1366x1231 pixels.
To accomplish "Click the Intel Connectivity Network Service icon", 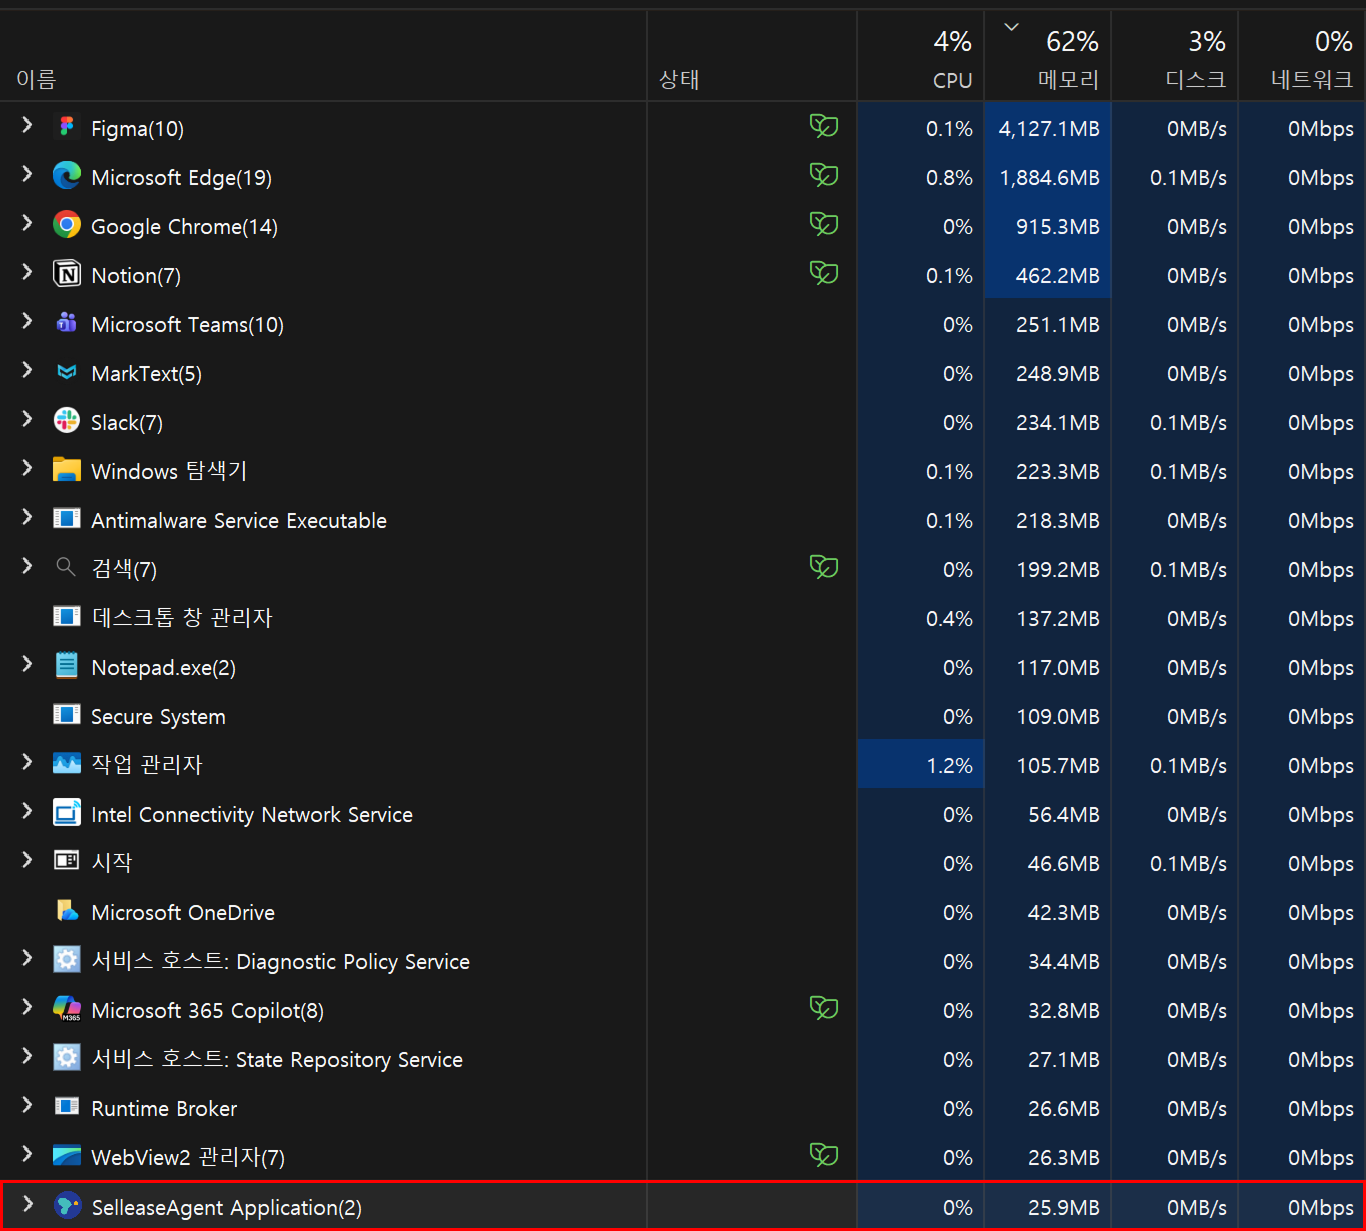I will (x=67, y=813).
